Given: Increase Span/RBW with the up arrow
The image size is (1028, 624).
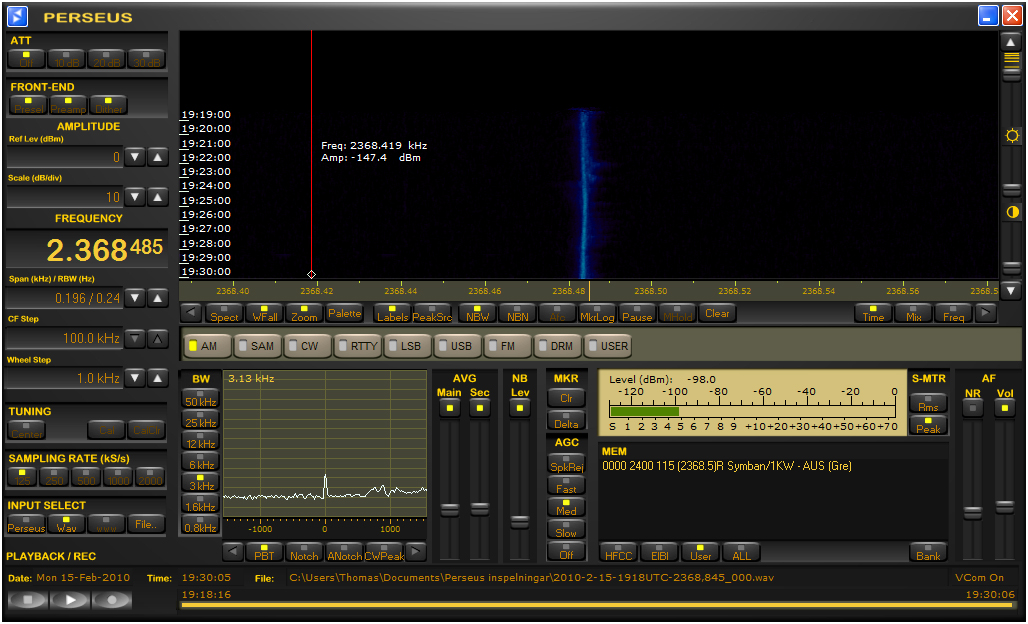Looking at the screenshot, I should coord(157,298).
